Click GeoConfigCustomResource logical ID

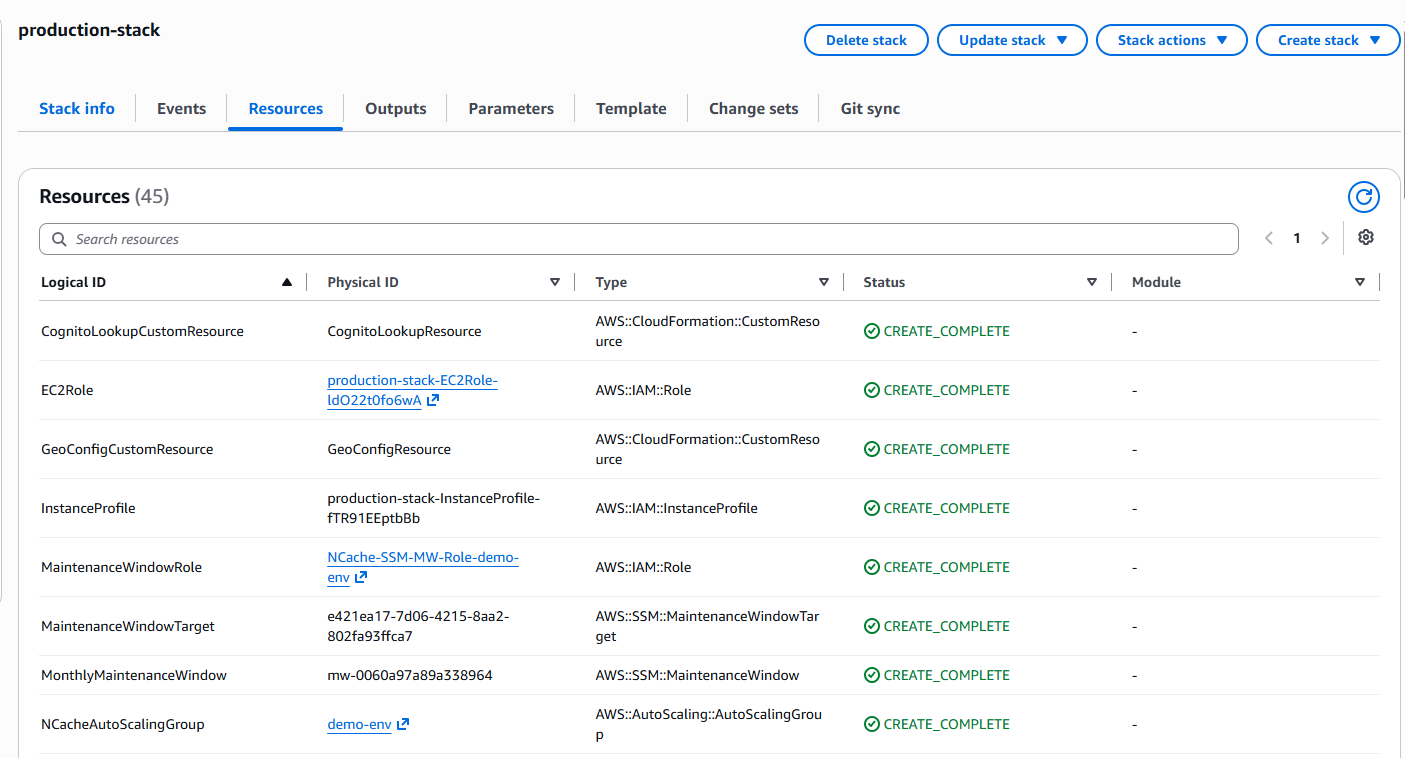point(127,449)
